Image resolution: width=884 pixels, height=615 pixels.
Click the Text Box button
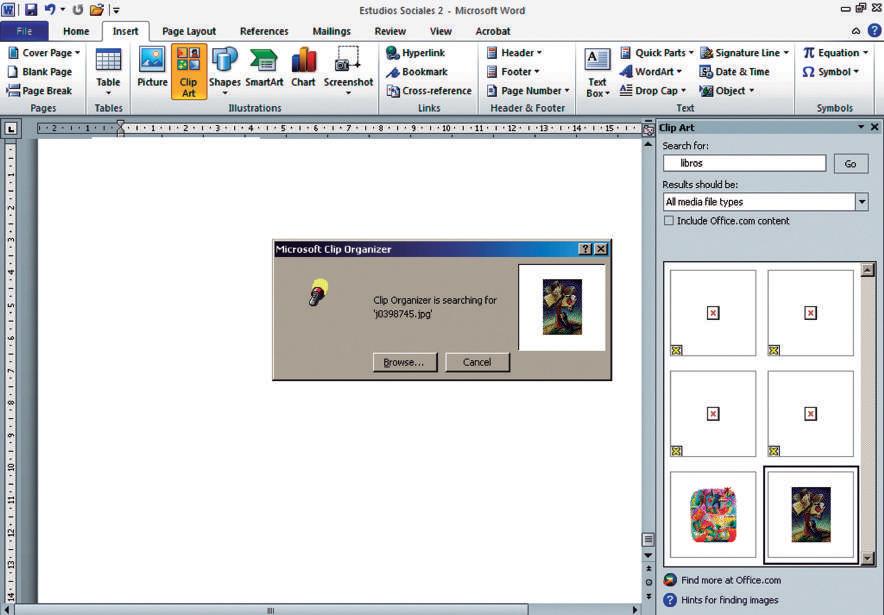597,73
